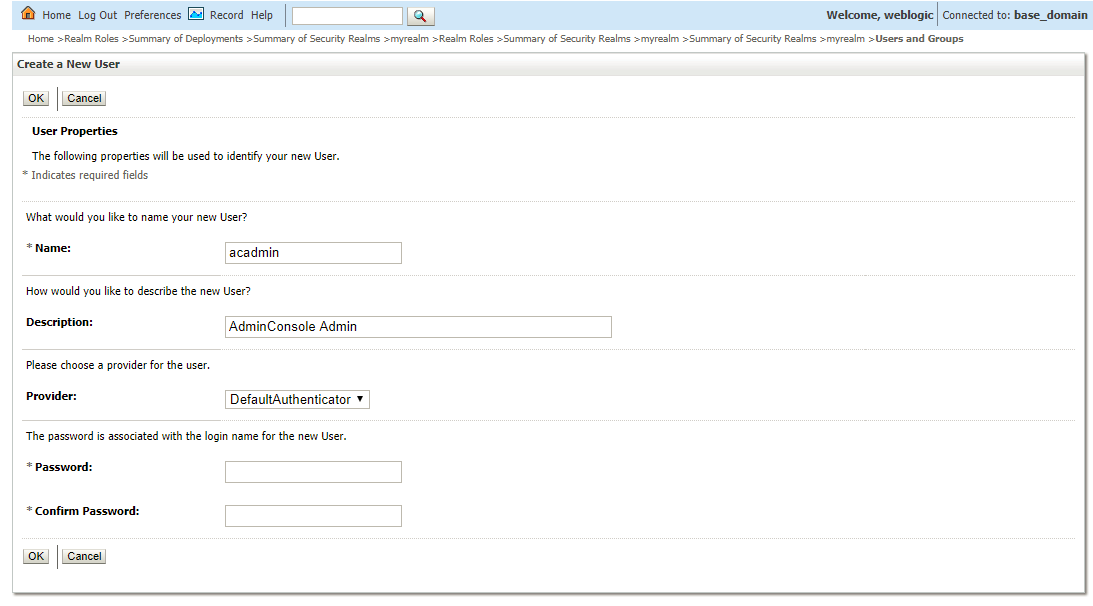Click inside the Name field showing acadmin
Viewport: 1093px width, 606px height.
pos(313,252)
